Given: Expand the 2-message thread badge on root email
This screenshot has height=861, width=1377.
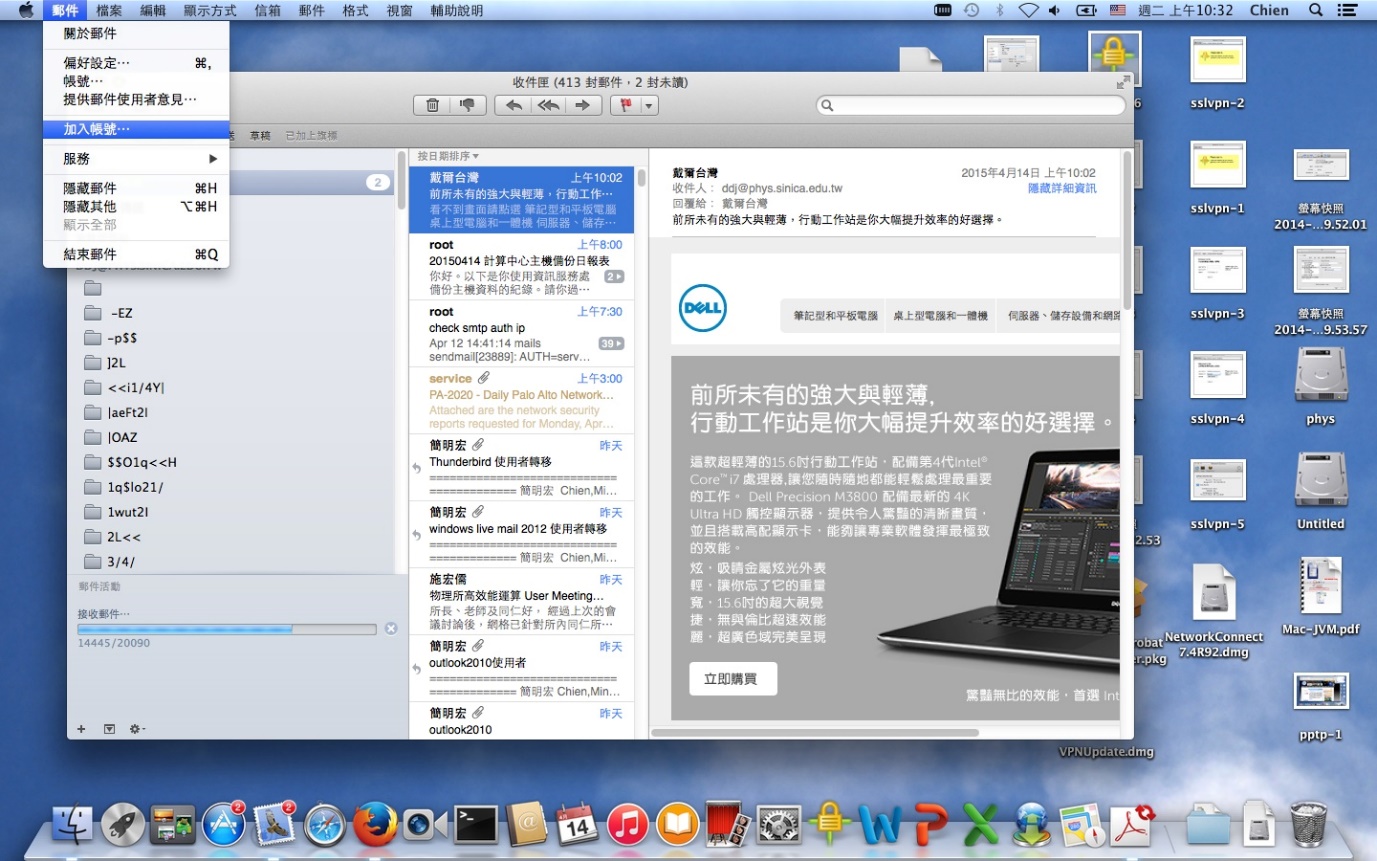Looking at the screenshot, I should click(614, 276).
